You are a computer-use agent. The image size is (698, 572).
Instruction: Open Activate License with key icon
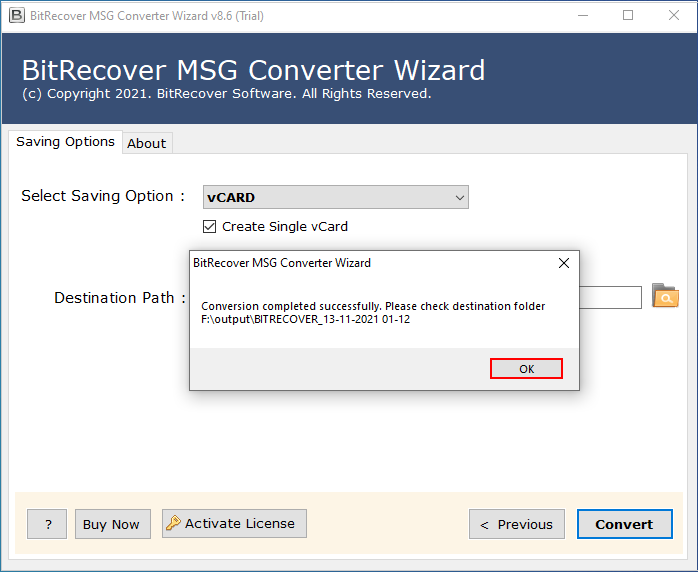tap(234, 523)
